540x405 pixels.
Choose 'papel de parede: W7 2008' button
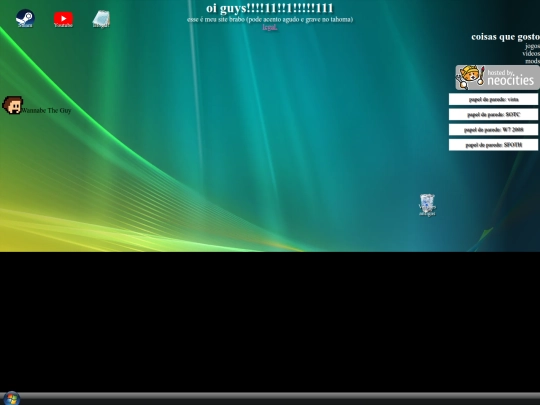493,129
